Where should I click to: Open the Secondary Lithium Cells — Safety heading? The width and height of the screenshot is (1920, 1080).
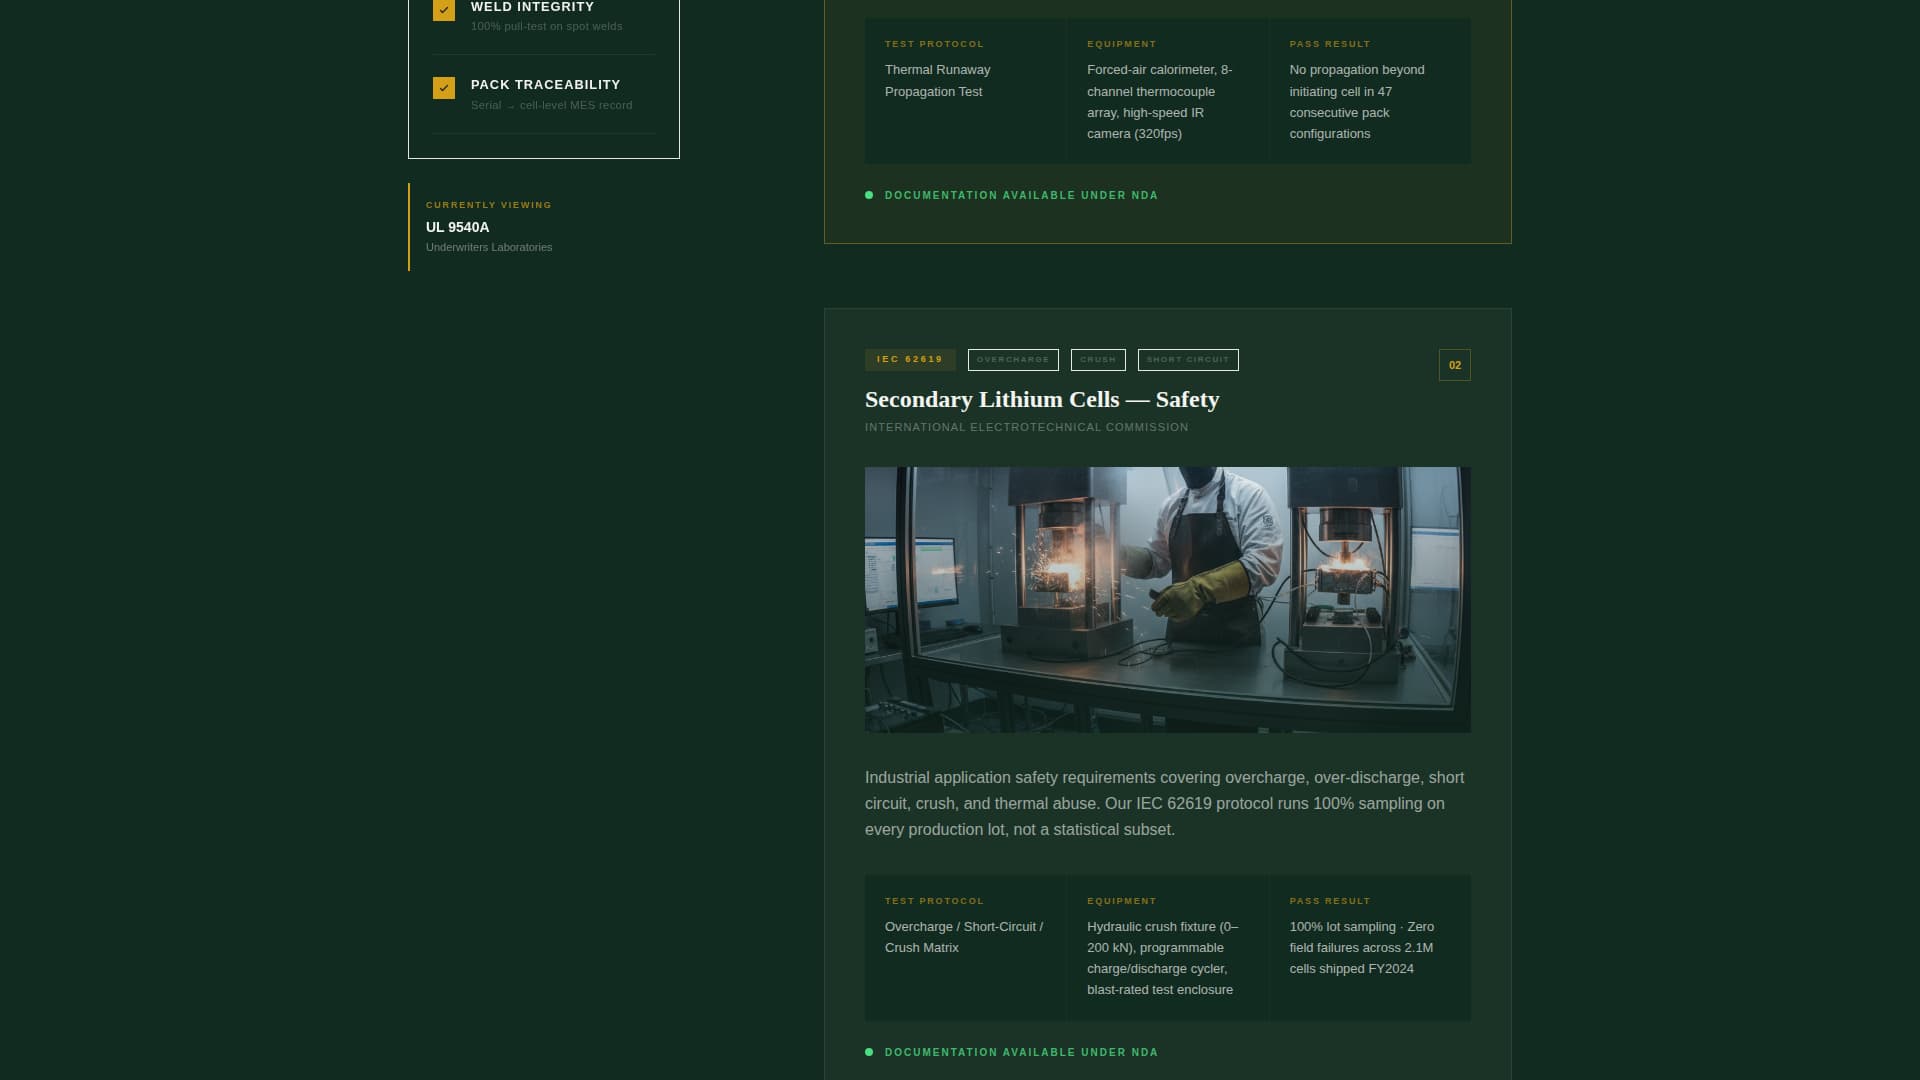tap(1041, 399)
